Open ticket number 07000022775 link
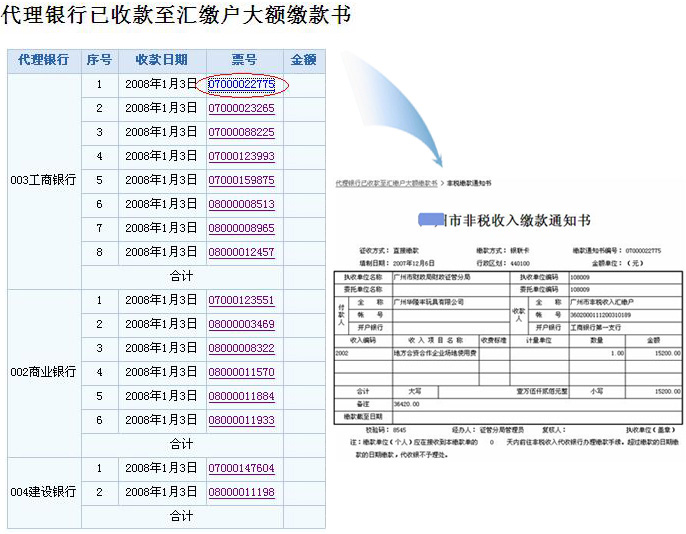Screen dimensions: 686x534 click(x=241, y=84)
